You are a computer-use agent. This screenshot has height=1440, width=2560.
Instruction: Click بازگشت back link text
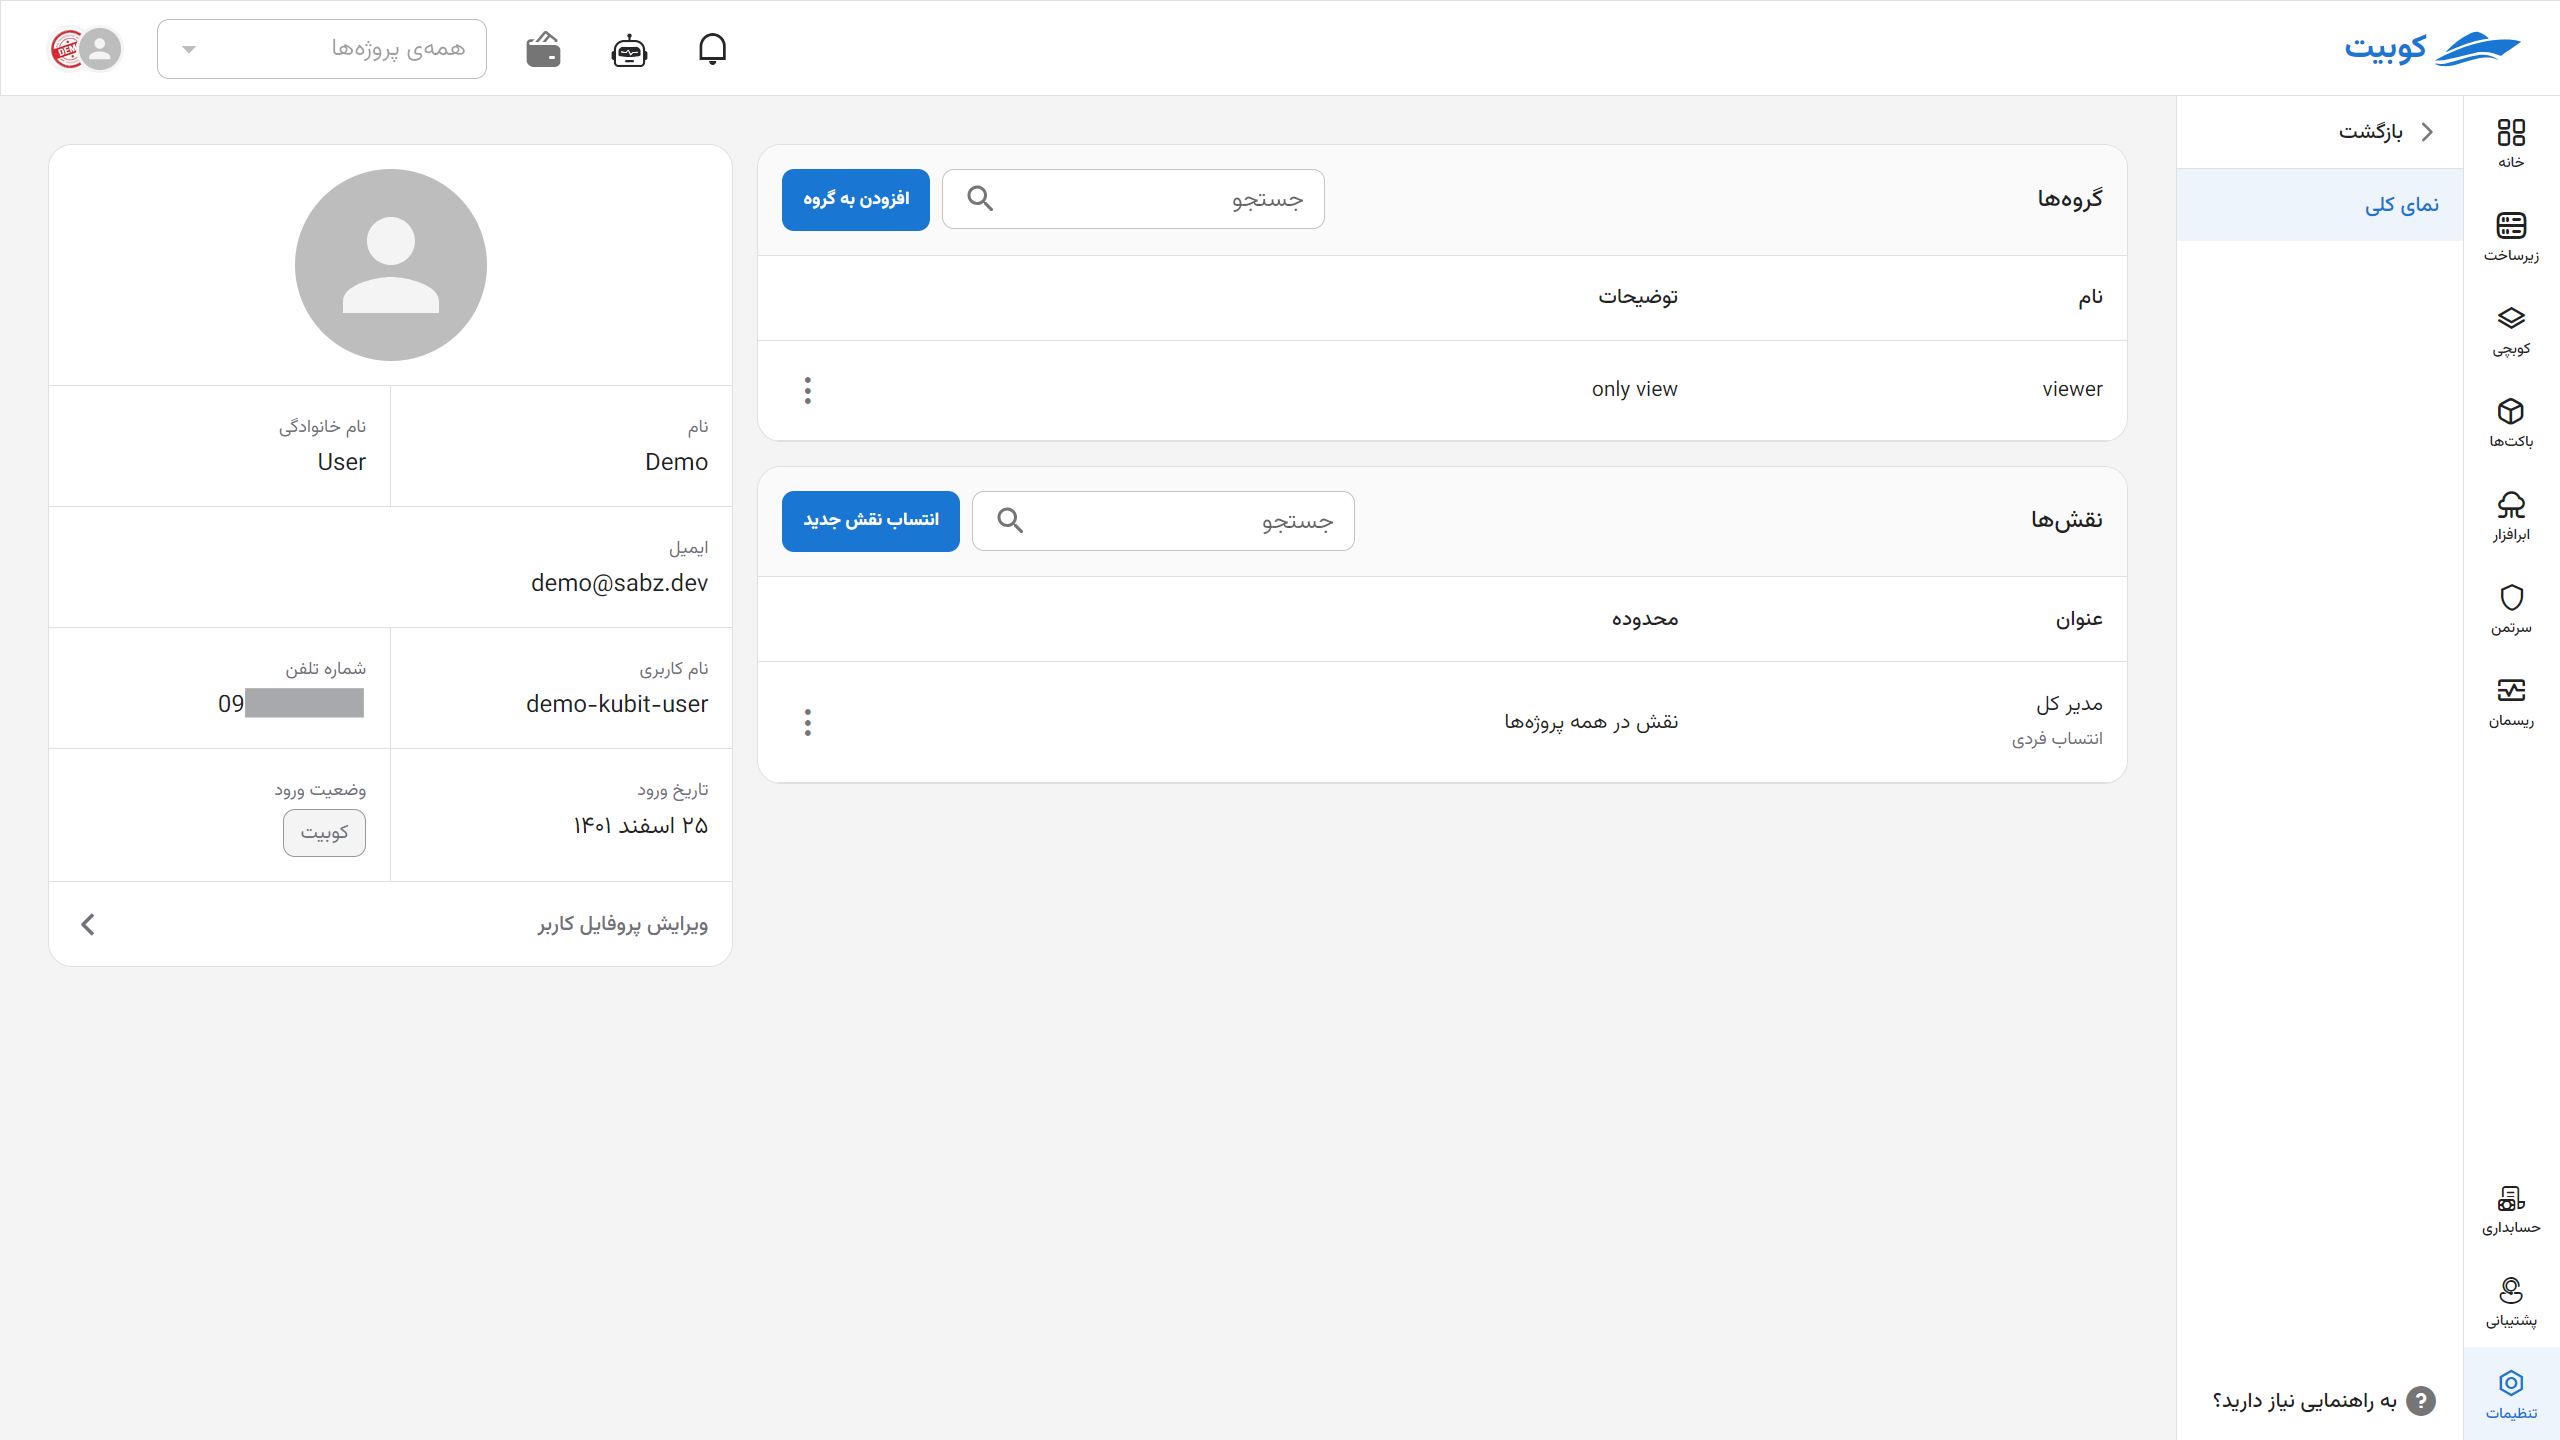pyautogui.click(x=2370, y=132)
